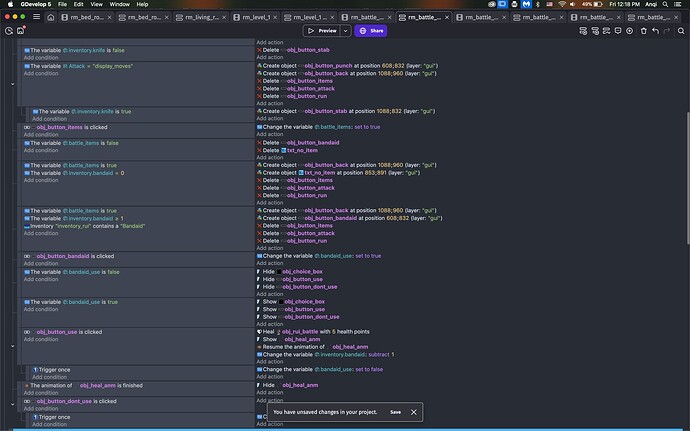Open Spotlight search in menu bar

coord(665,4)
